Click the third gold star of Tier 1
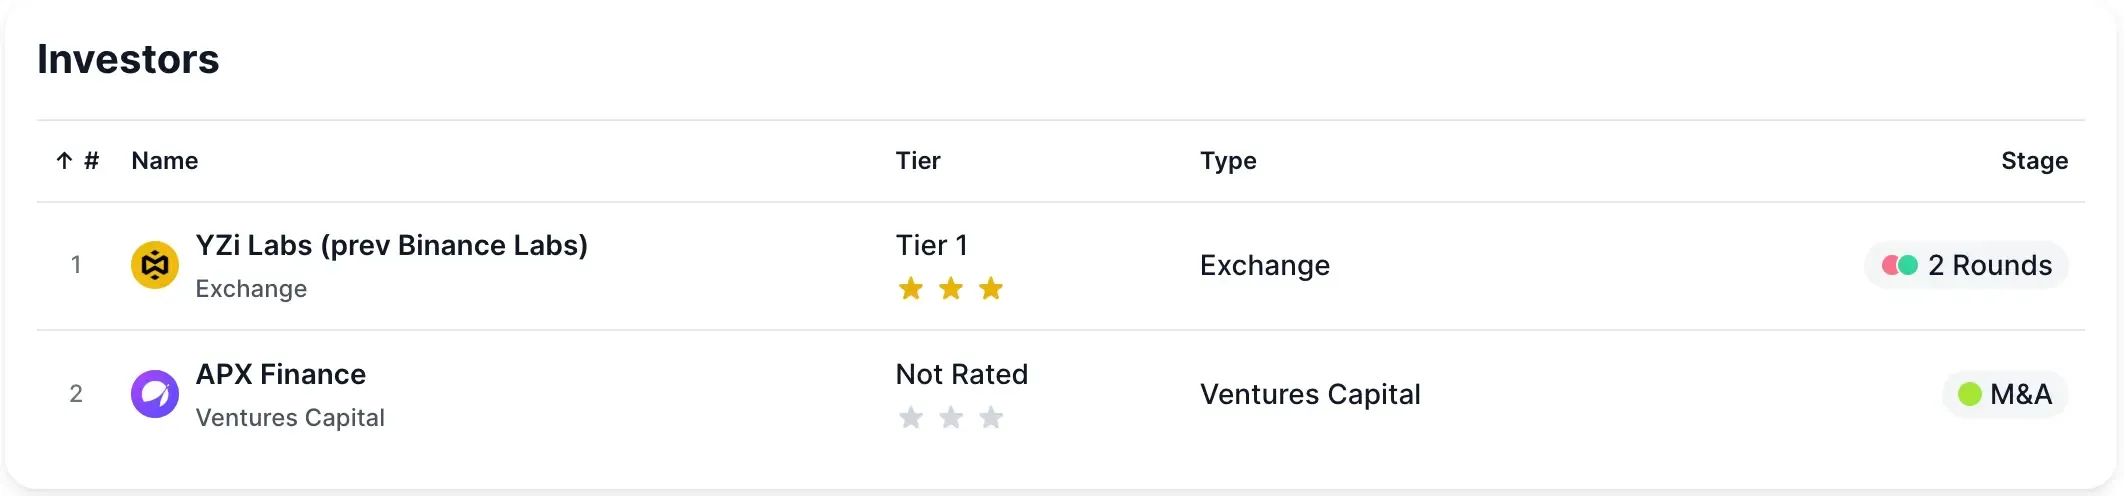This screenshot has height=496, width=2124. (991, 289)
